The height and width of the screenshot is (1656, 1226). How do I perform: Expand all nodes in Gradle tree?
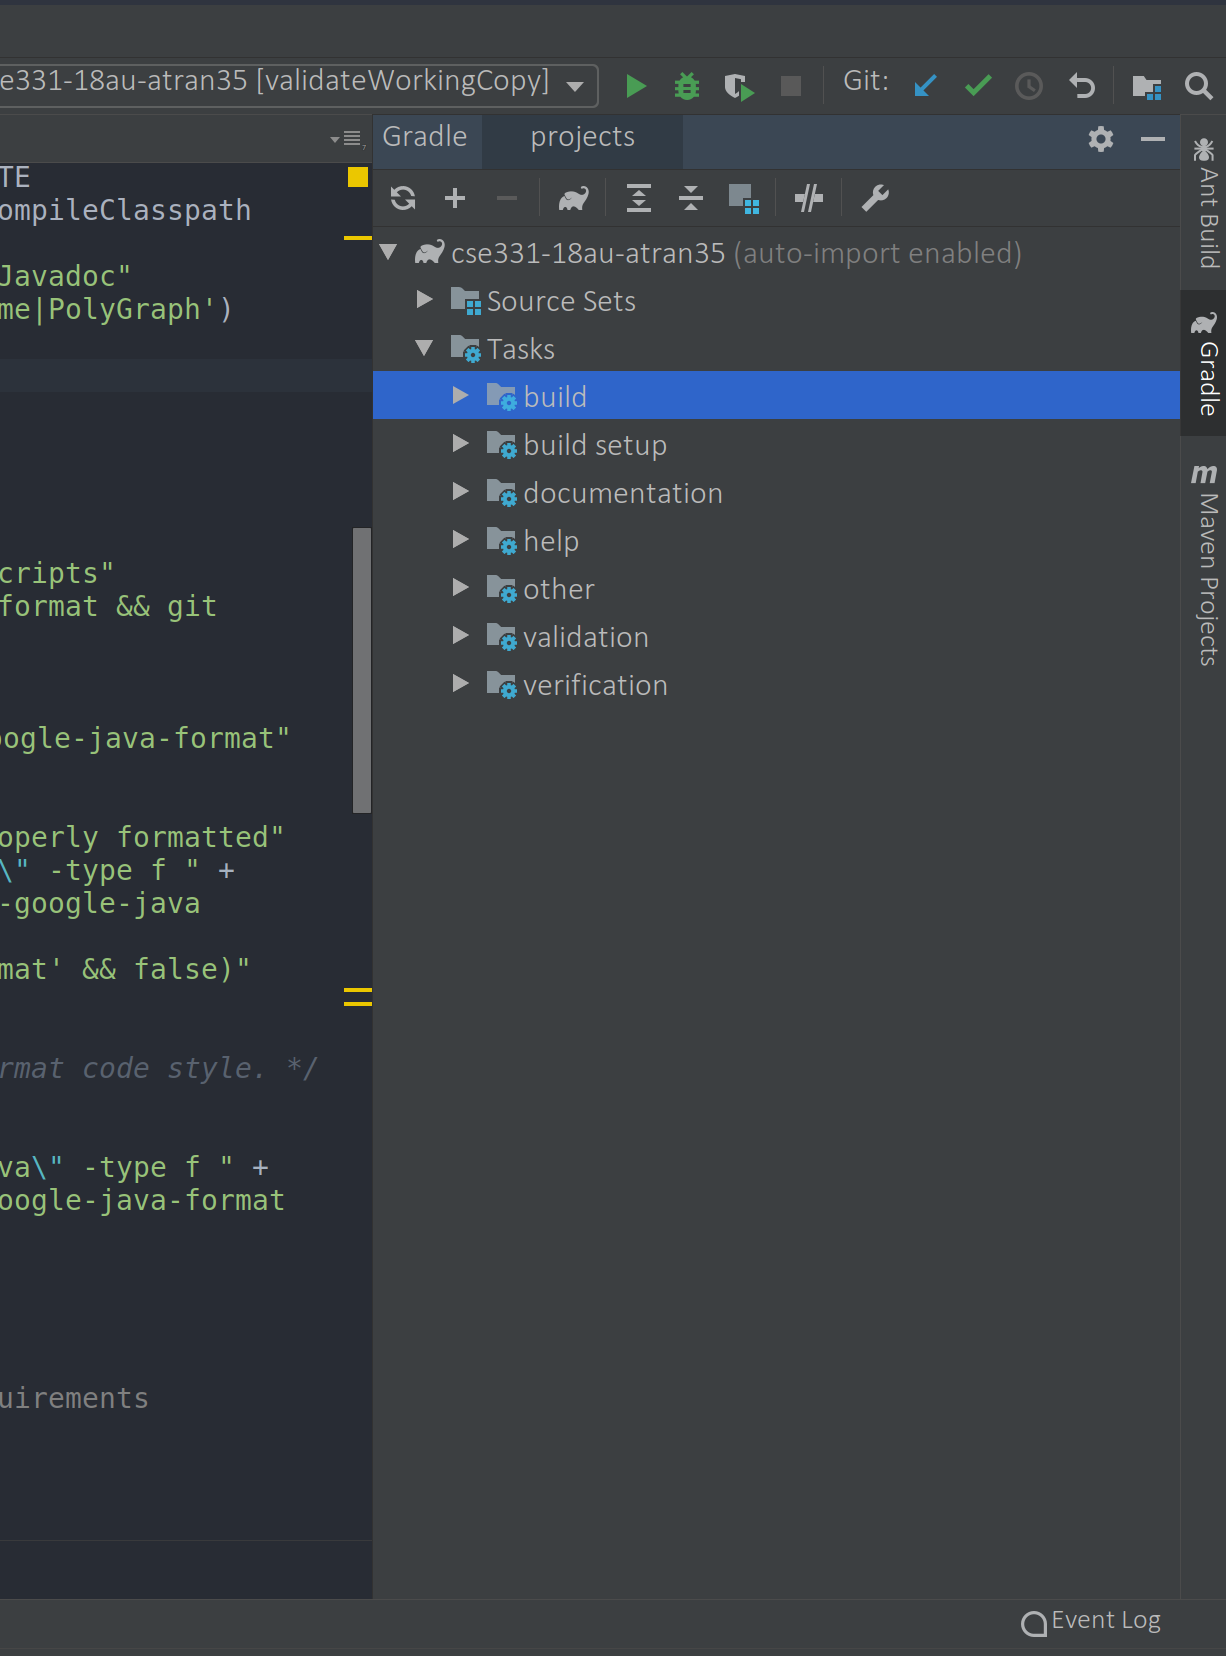[x=638, y=198]
